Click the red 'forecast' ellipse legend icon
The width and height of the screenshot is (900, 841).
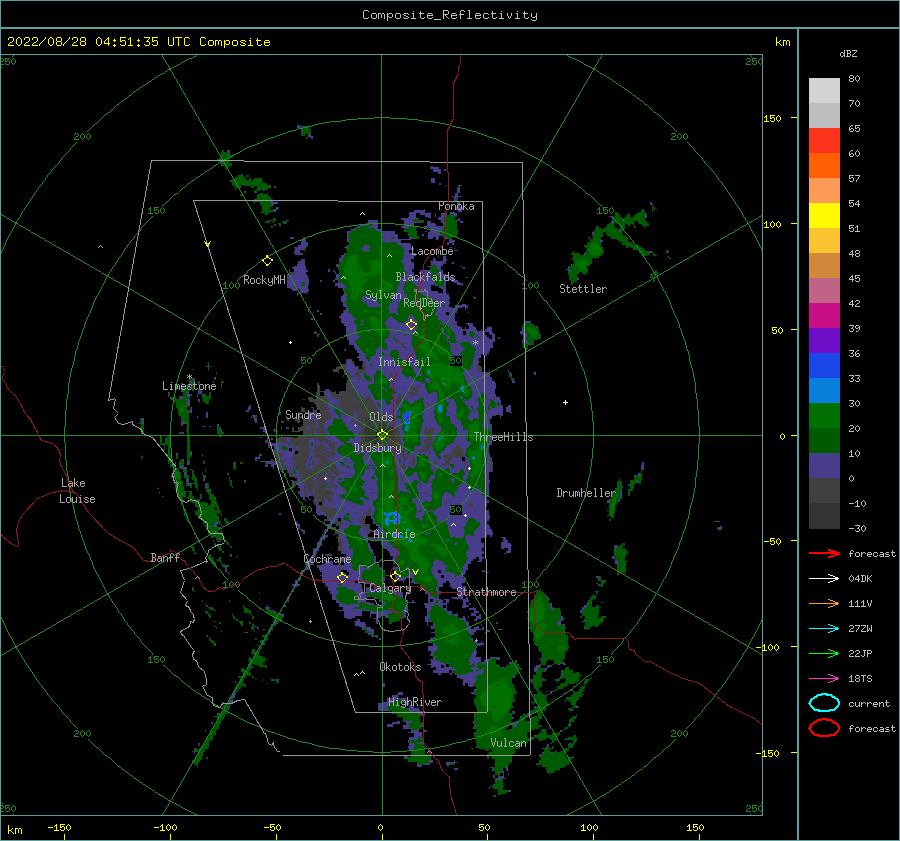(824, 728)
